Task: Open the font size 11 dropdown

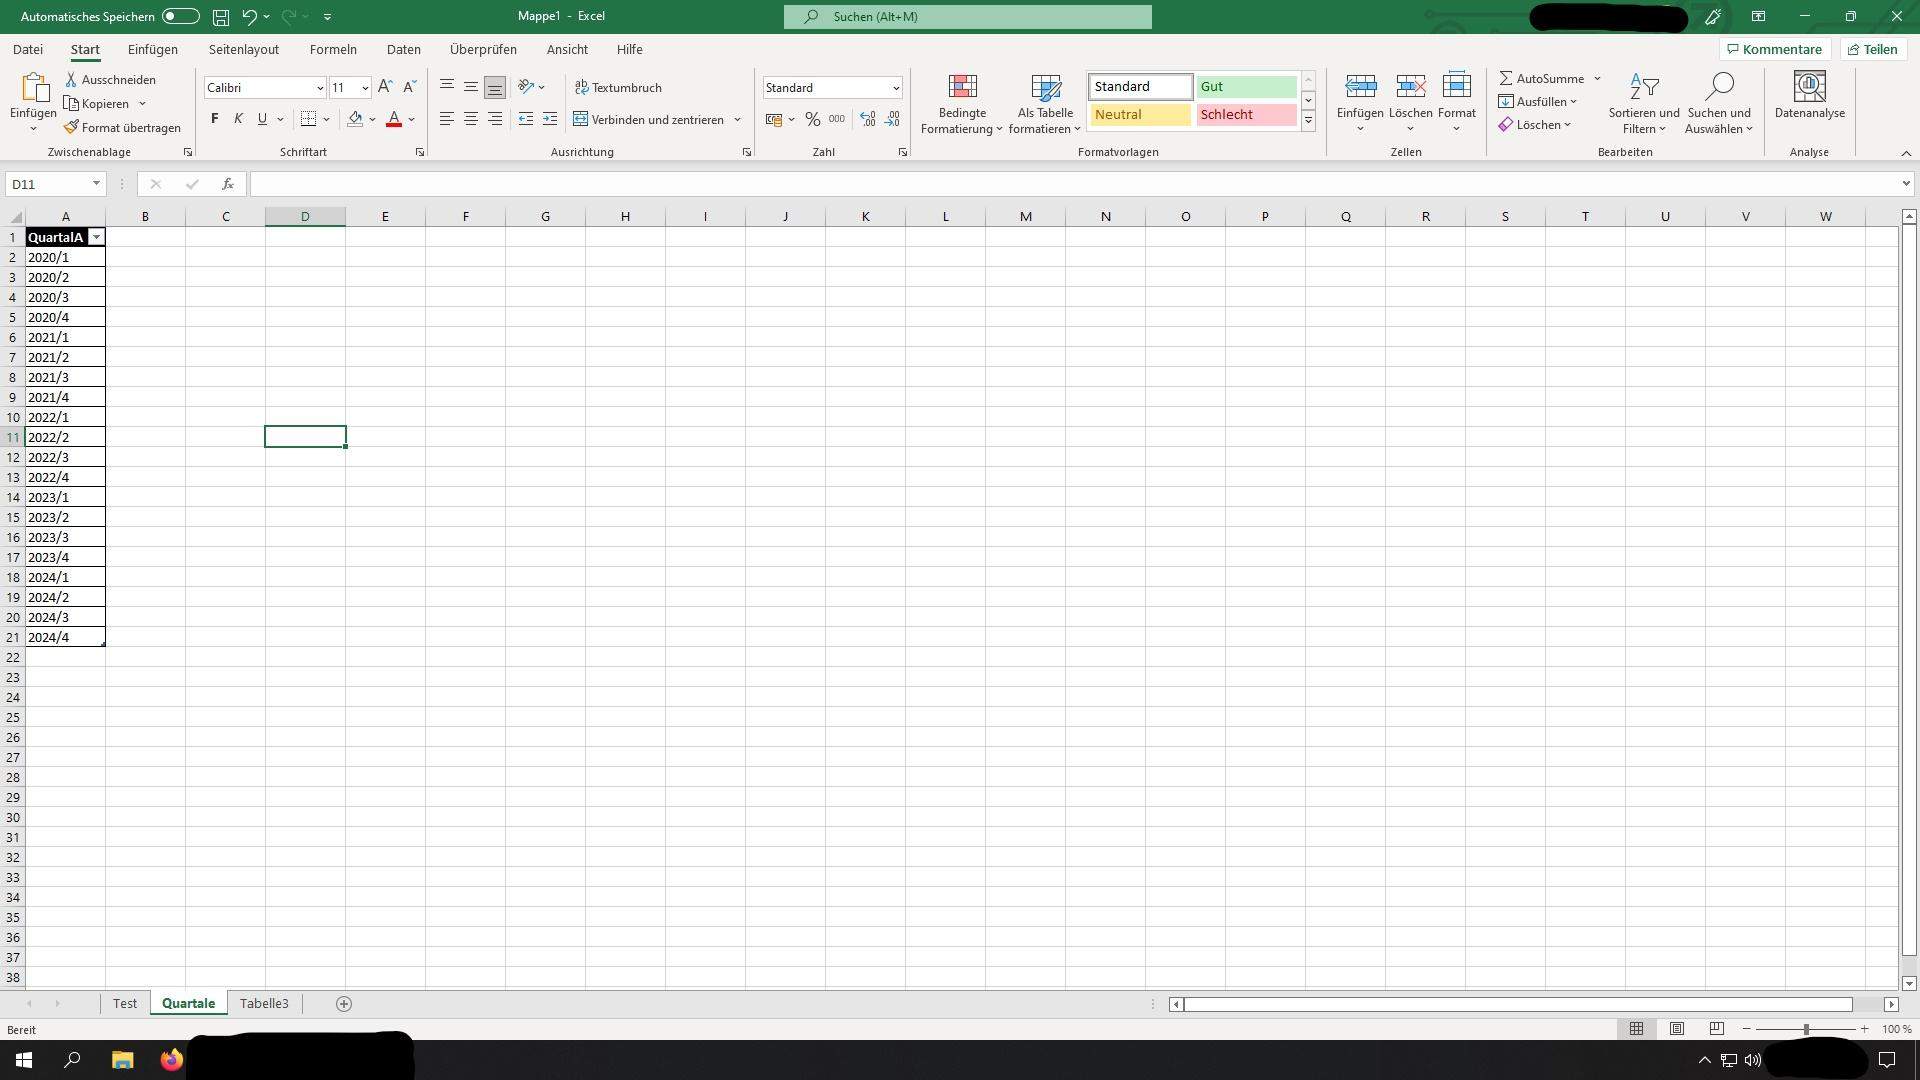Action: pyautogui.click(x=365, y=88)
